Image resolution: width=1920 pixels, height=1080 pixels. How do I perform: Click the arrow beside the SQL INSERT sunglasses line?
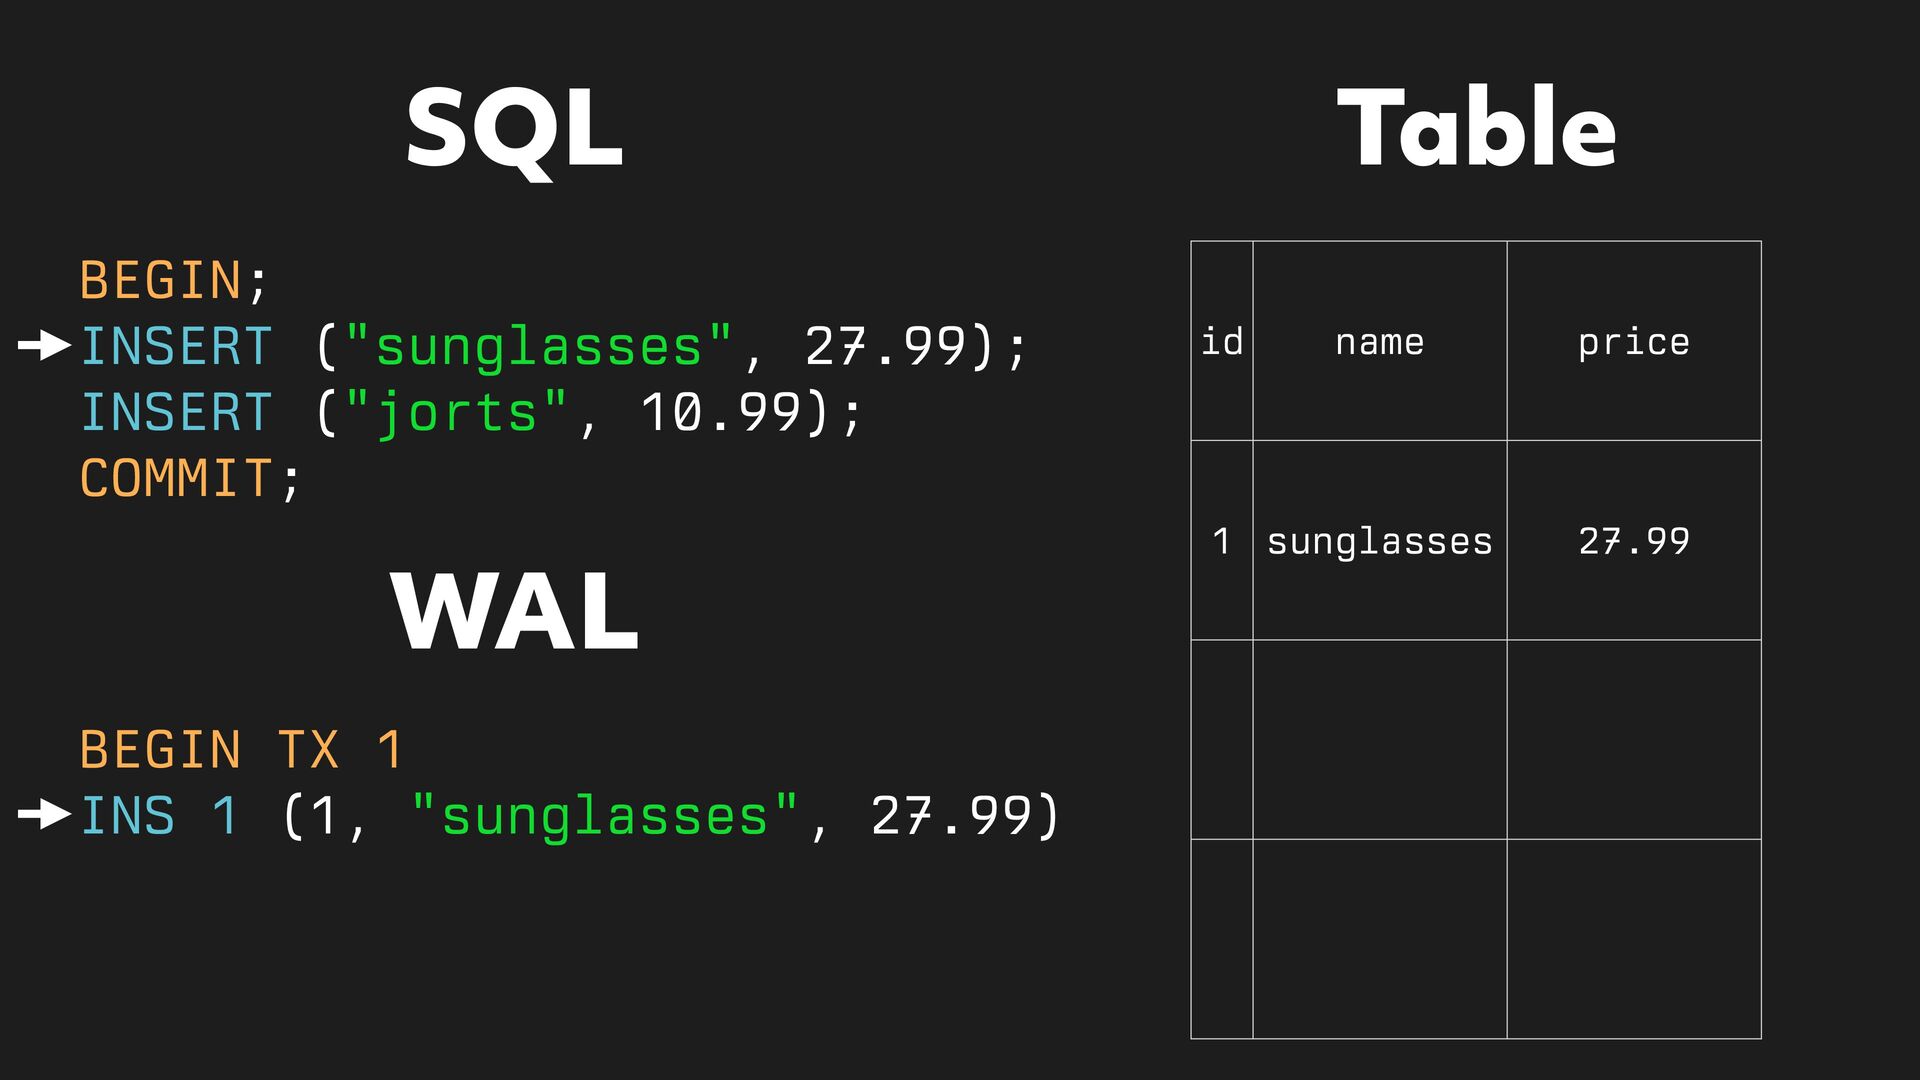(x=44, y=346)
